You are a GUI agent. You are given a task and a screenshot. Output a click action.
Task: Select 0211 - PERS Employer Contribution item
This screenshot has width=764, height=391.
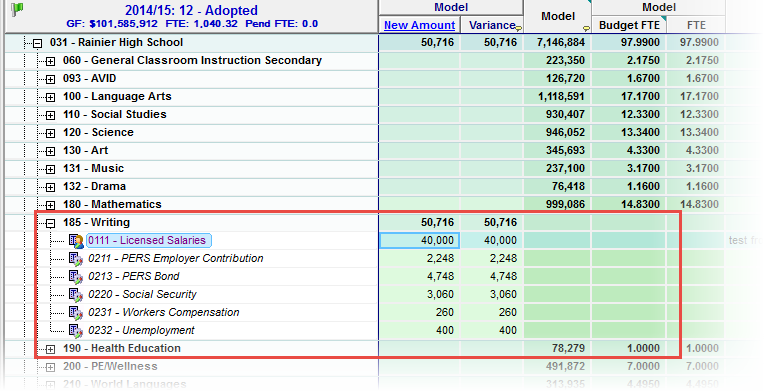175,258
